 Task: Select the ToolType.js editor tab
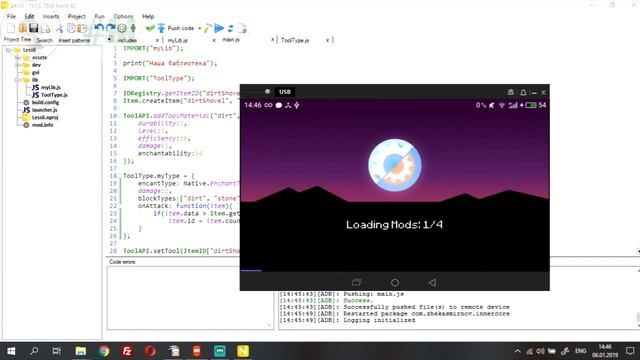coord(295,40)
